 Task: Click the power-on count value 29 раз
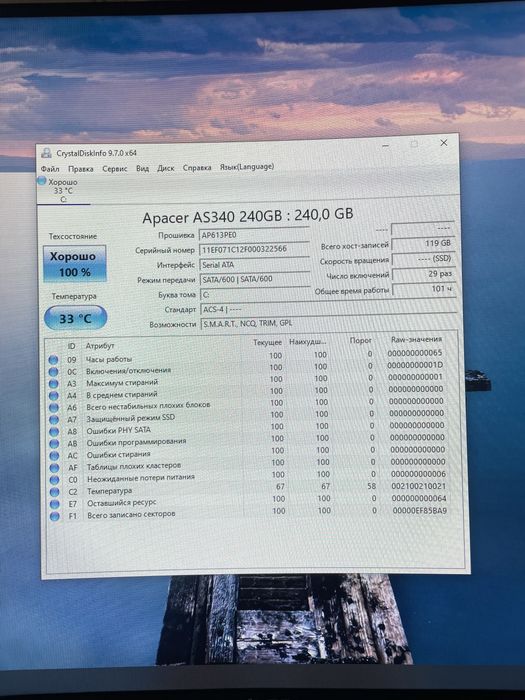(x=423, y=274)
